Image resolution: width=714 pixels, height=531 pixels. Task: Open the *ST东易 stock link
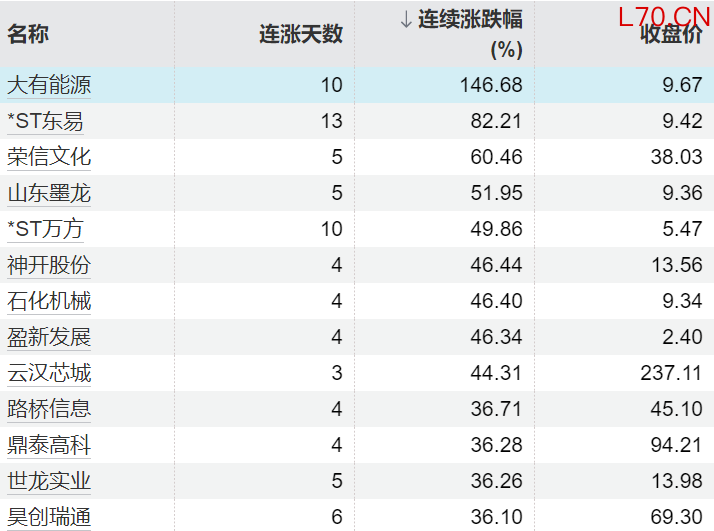coord(46,121)
